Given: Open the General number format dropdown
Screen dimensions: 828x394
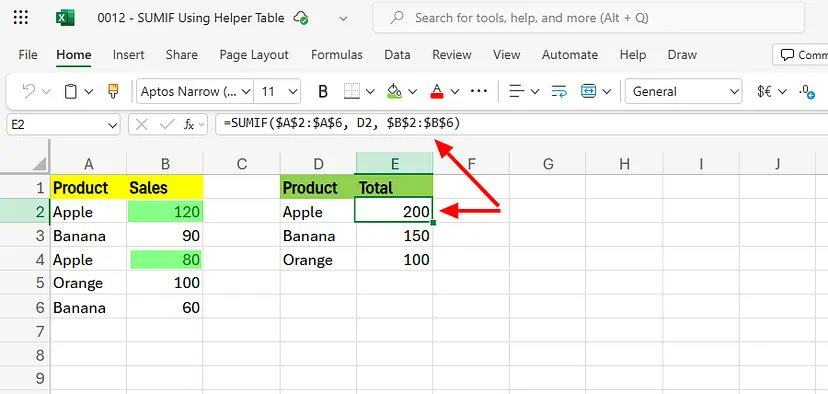Looking at the screenshot, I should tap(683, 92).
